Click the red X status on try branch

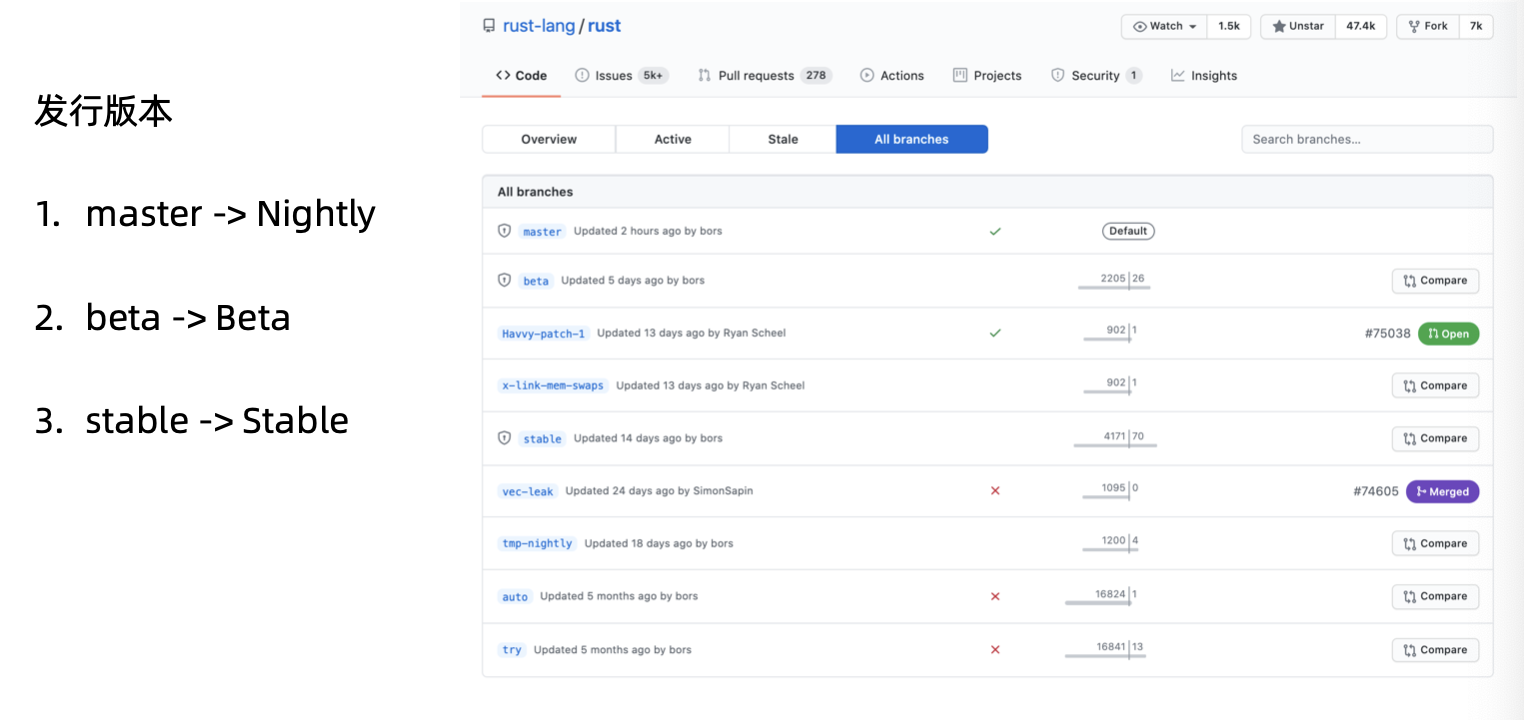click(x=995, y=649)
